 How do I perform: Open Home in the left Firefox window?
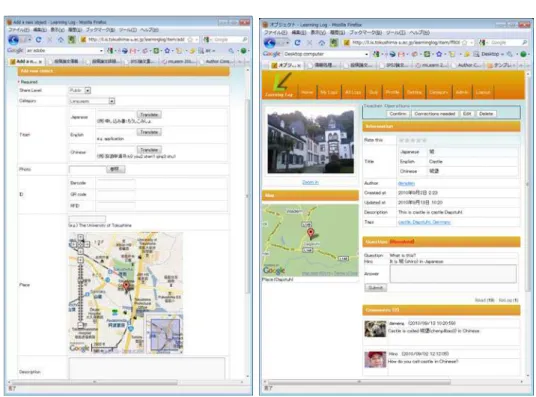[61, 40]
